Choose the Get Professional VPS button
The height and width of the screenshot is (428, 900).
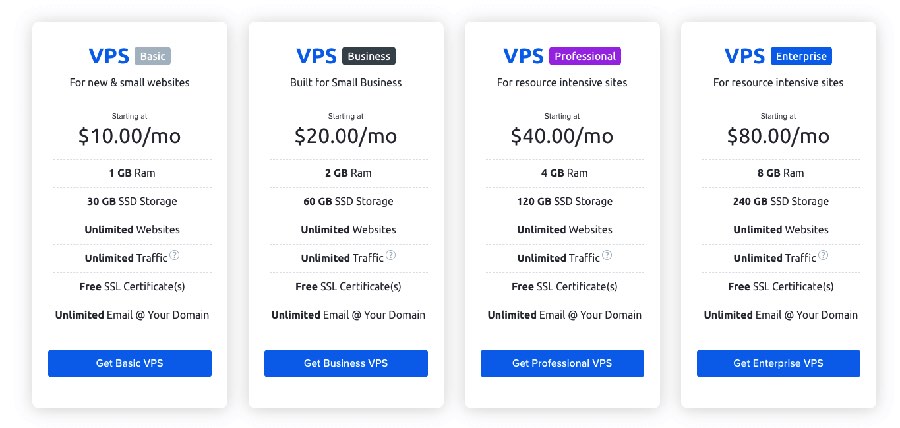click(x=562, y=363)
